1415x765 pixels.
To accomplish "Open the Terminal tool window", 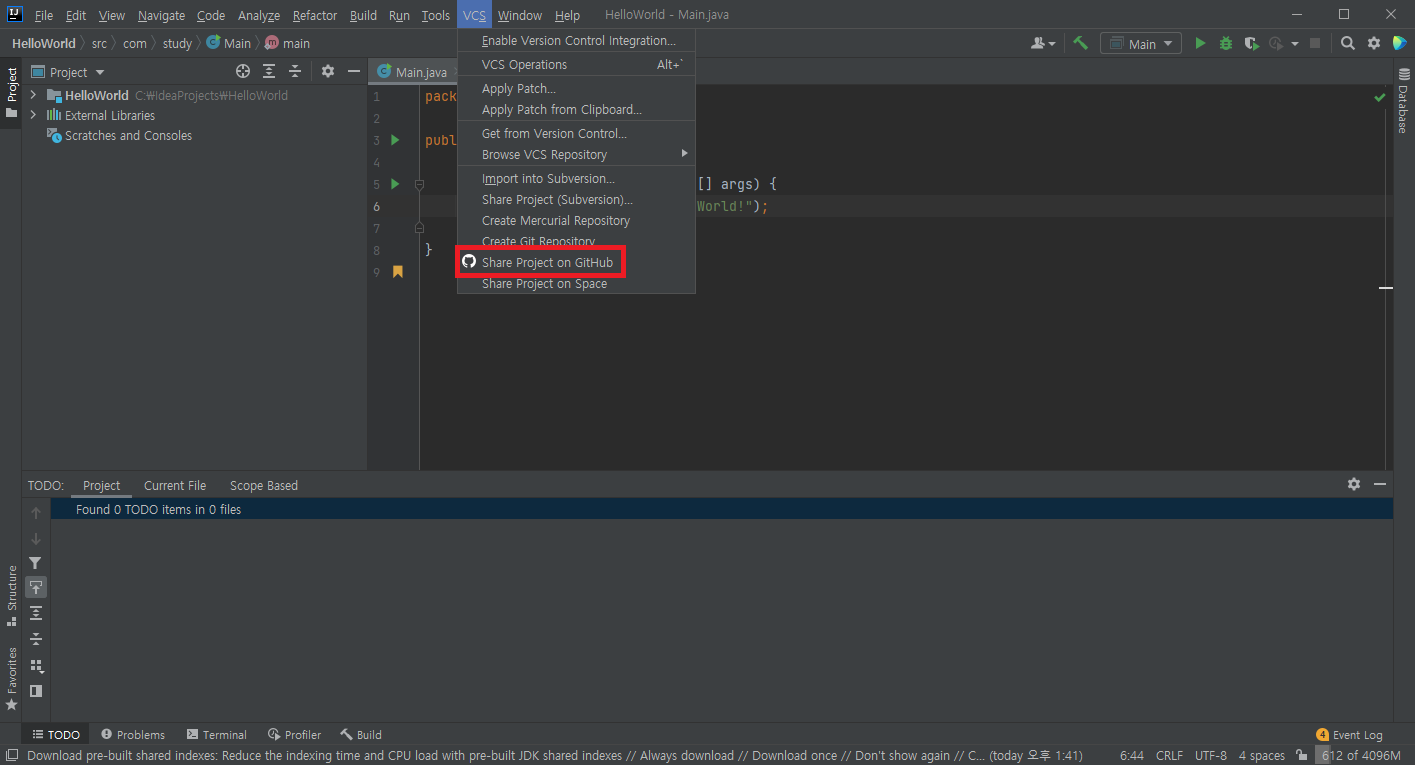I will tap(217, 734).
